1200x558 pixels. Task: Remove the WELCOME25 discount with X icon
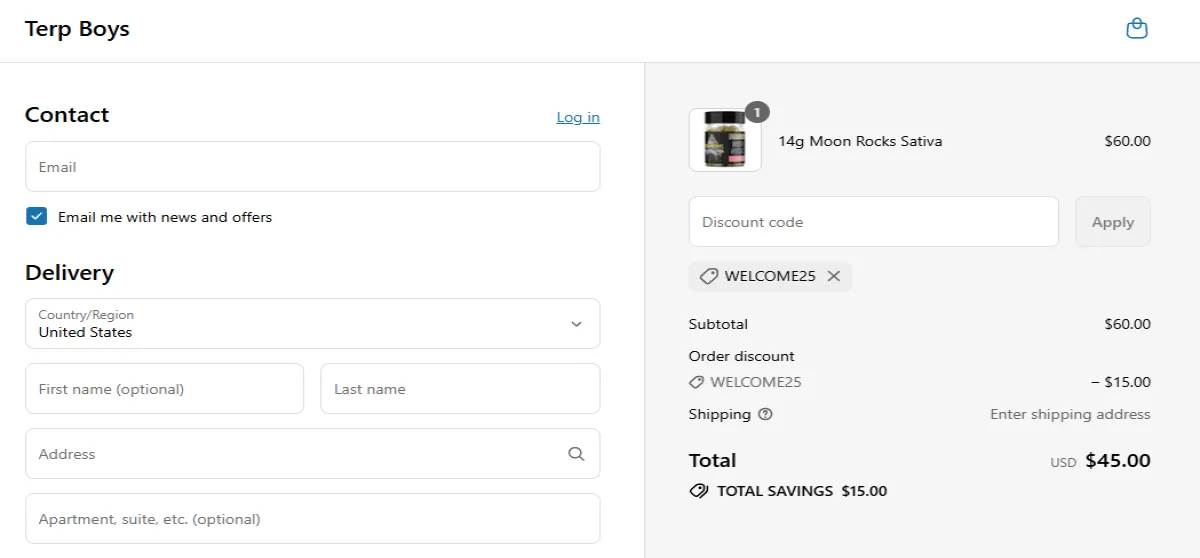pyautogui.click(x=834, y=276)
